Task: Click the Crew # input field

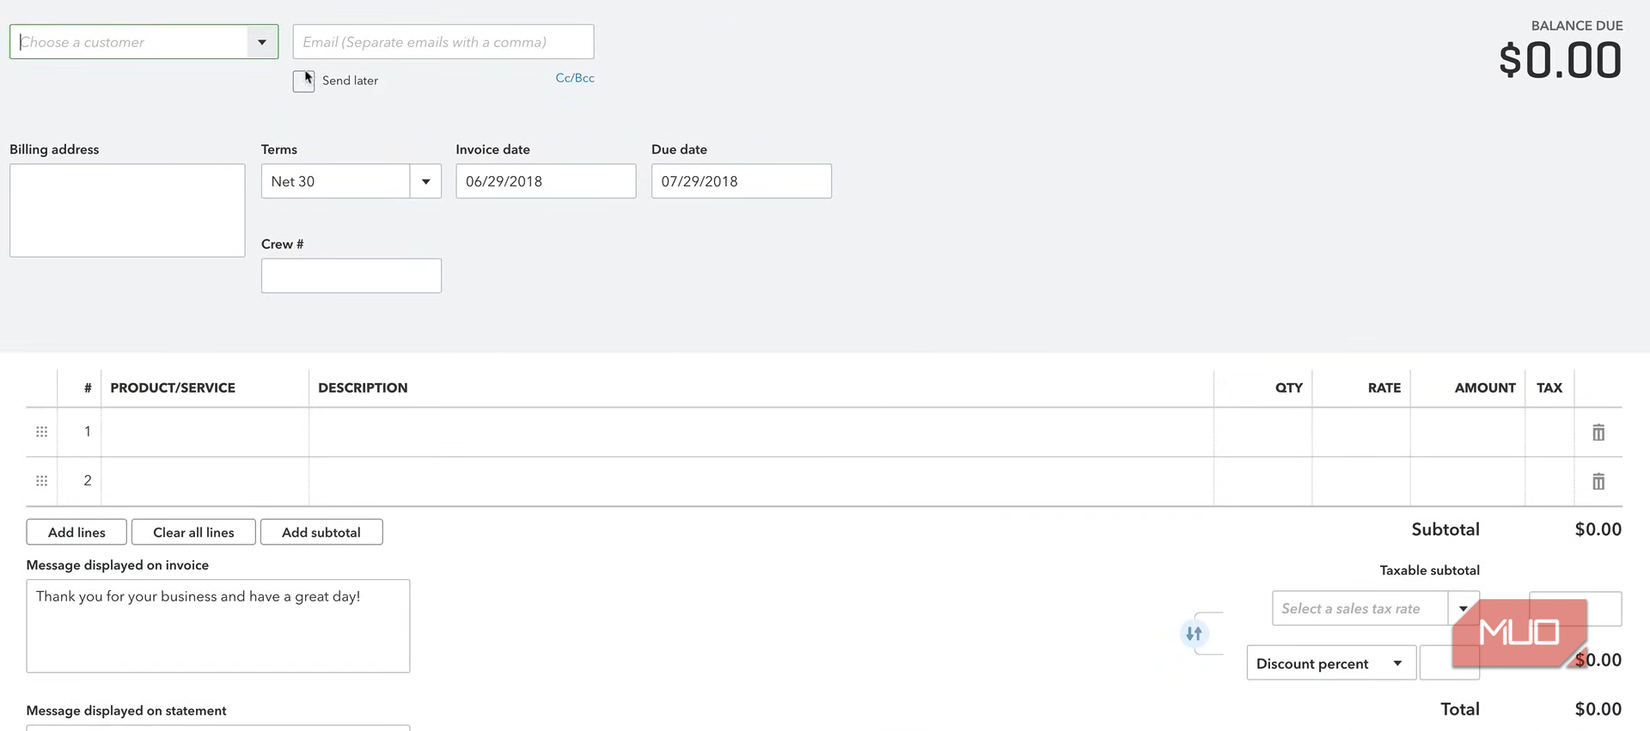Action: pos(351,276)
